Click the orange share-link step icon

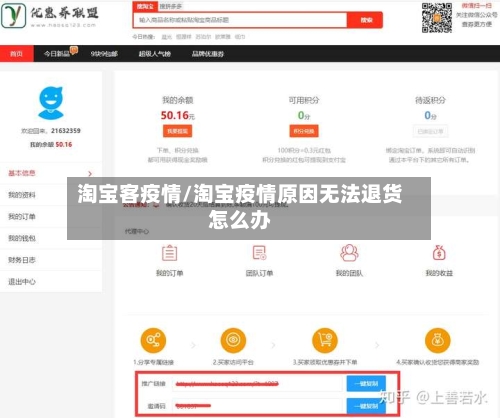pyautogui.click(x=153, y=340)
